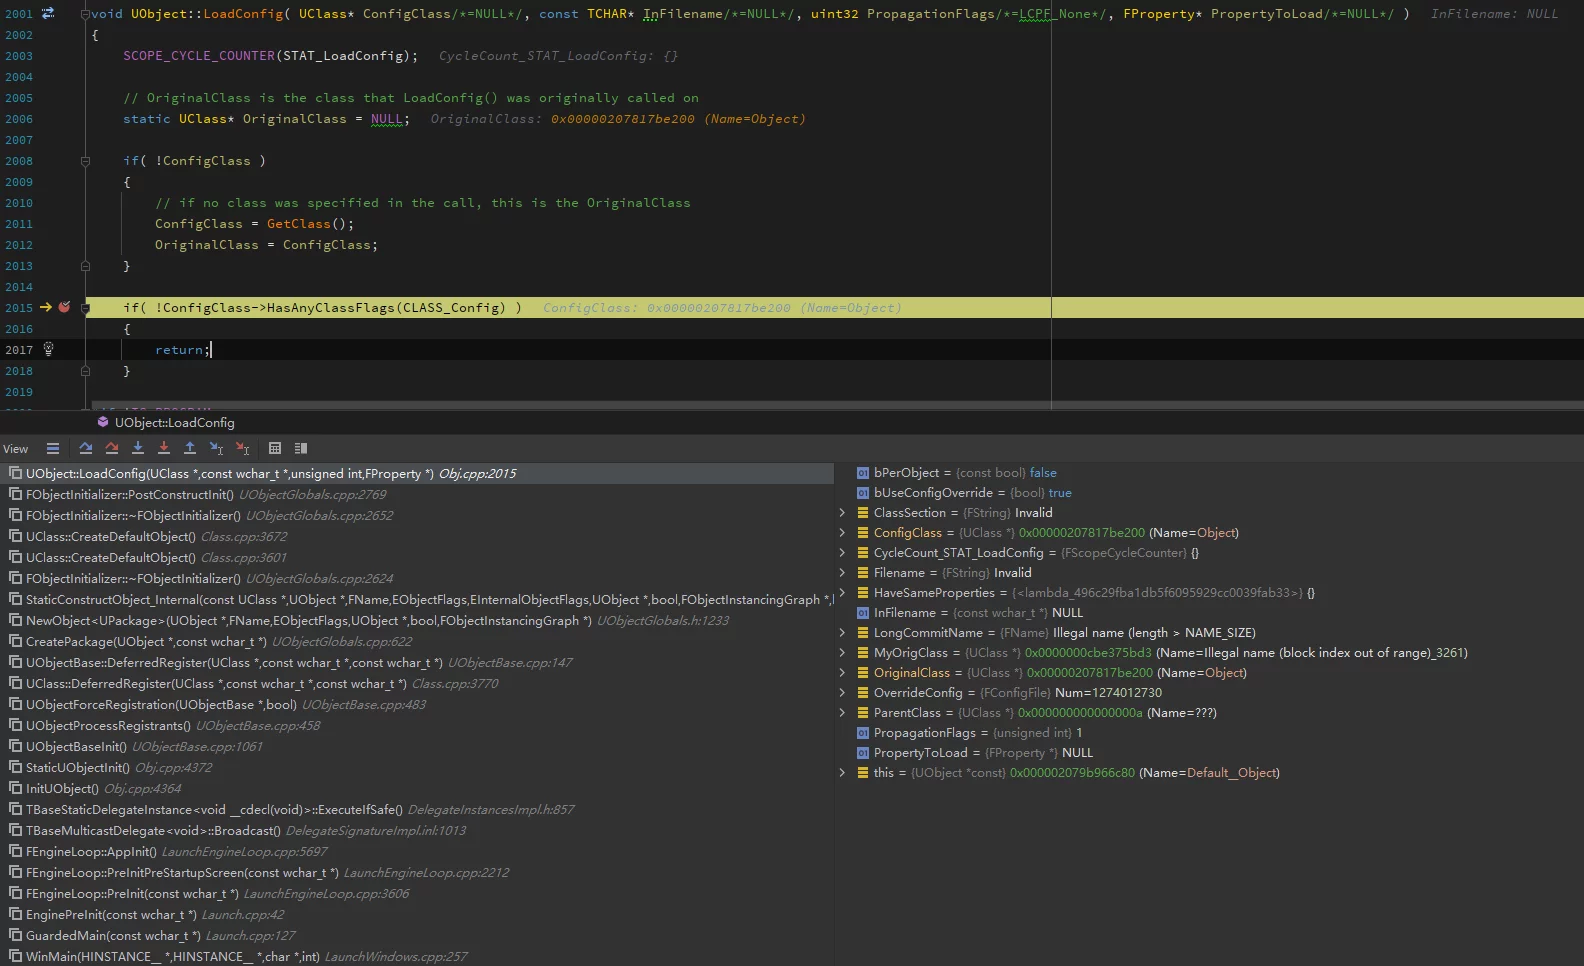
Task: Click the blue Step Into icon
Action: (x=138, y=448)
